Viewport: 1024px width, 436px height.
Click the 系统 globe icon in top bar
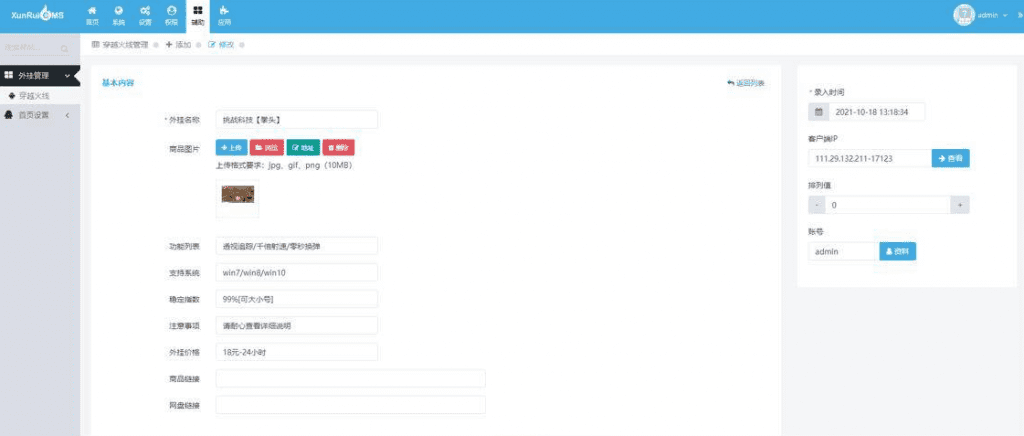[x=119, y=15]
